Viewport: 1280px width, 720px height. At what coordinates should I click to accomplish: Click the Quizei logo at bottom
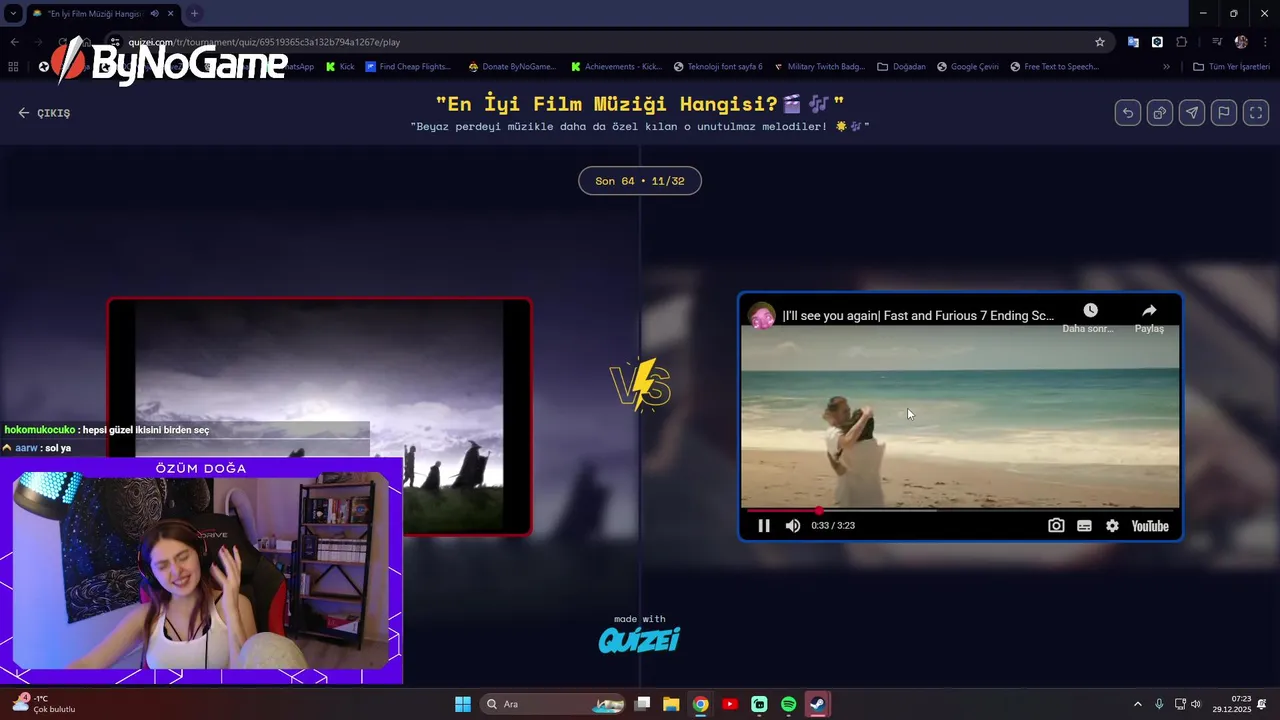[640, 639]
